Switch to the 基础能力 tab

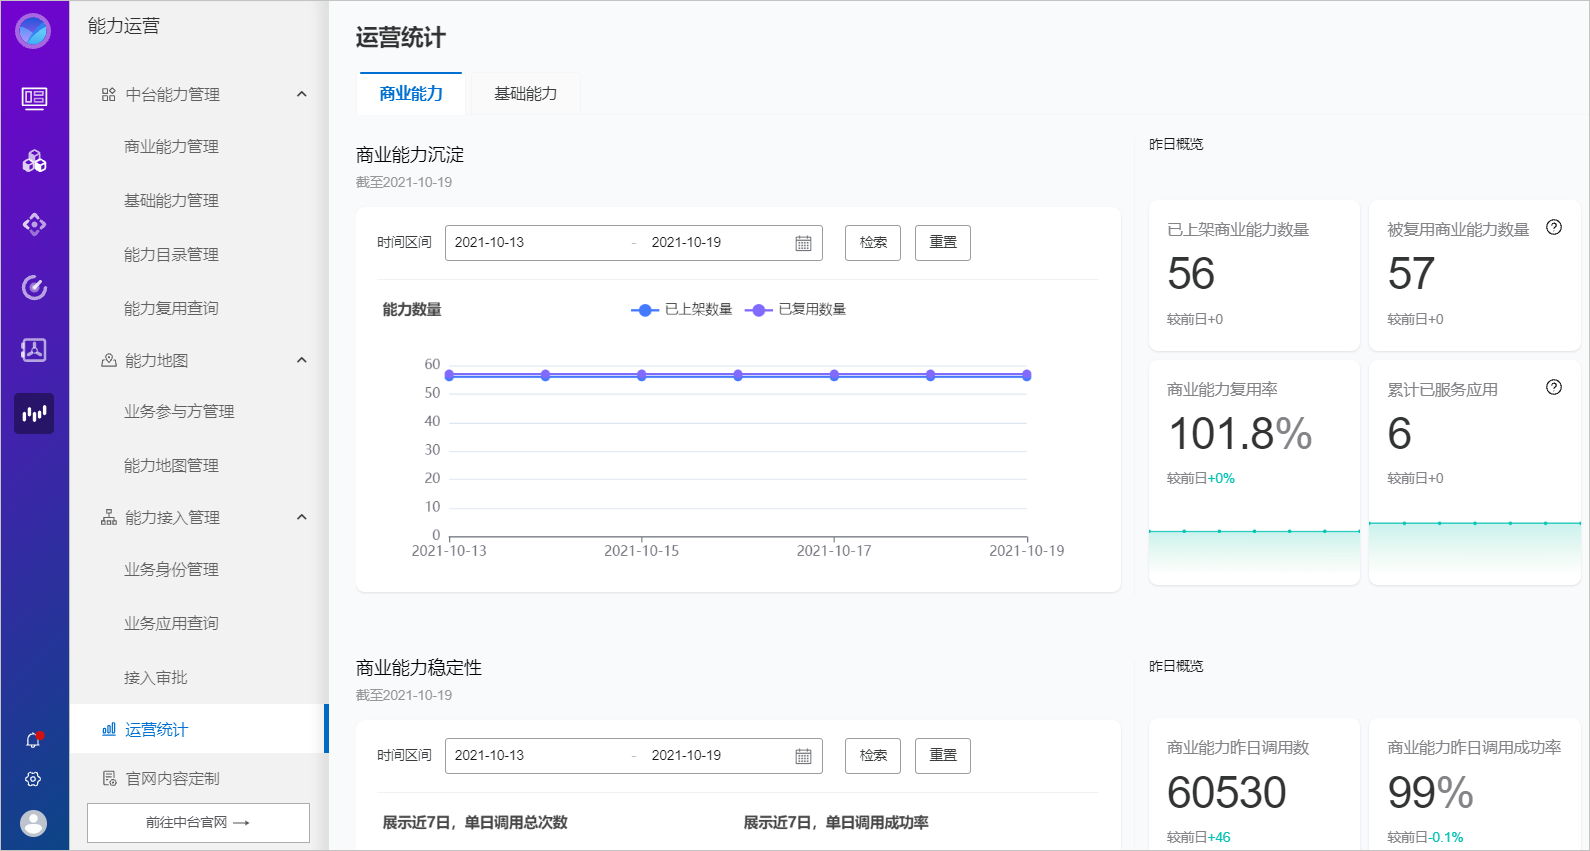(525, 93)
